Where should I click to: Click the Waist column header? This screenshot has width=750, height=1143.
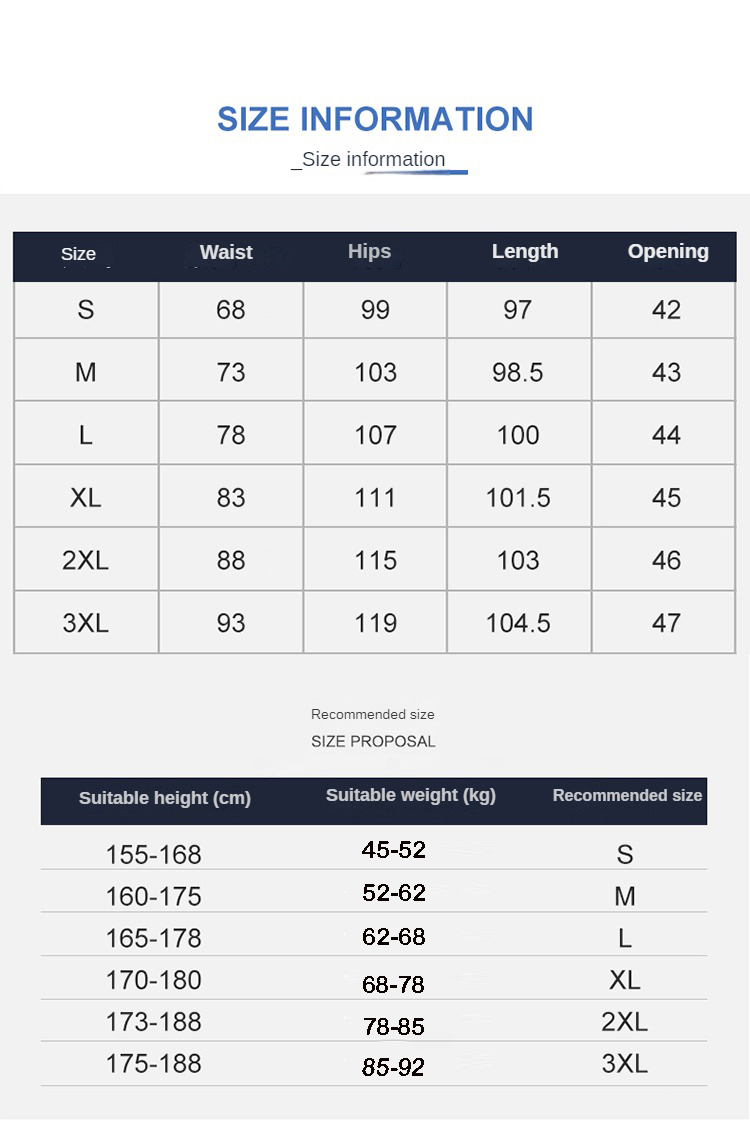tap(226, 252)
